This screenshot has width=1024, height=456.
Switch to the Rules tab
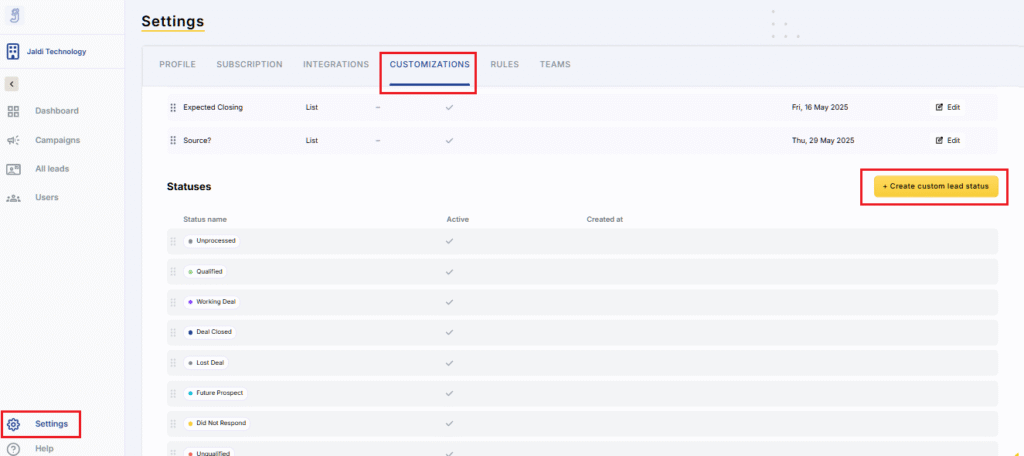click(x=504, y=64)
